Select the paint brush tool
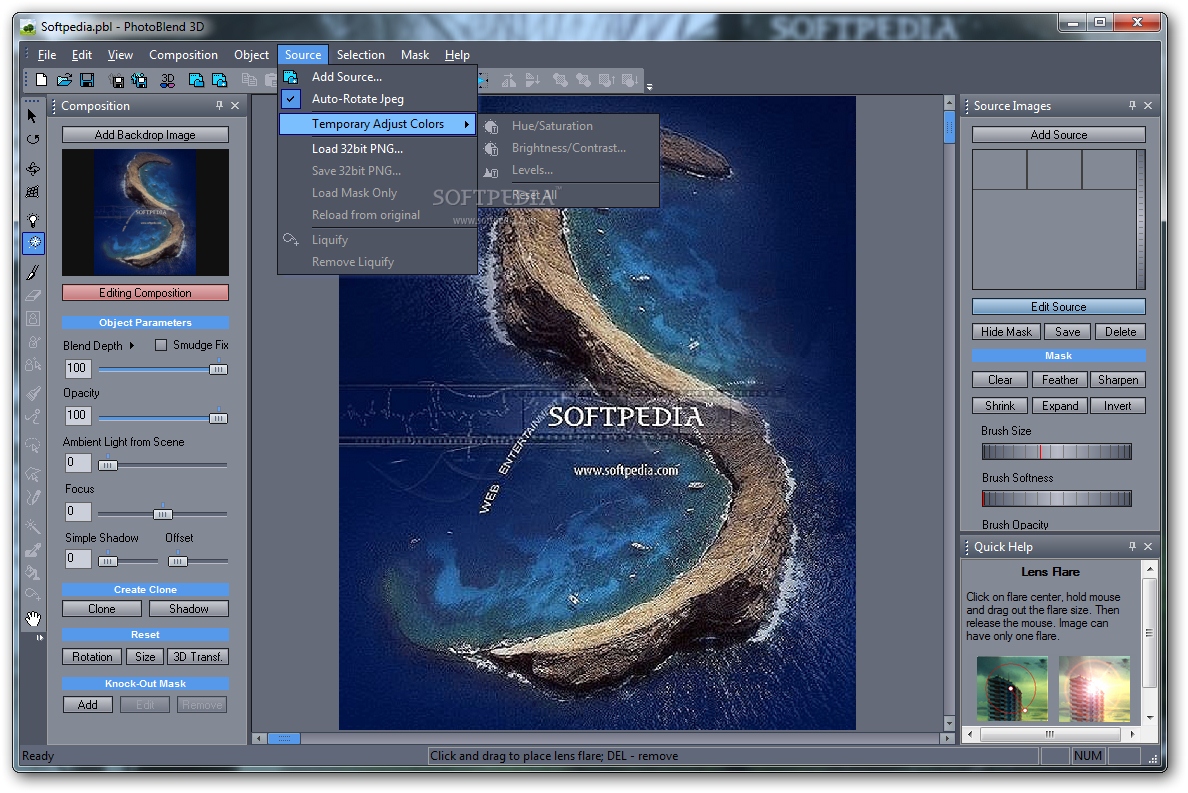This screenshot has height=793, width=1188. click(x=33, y=272)
